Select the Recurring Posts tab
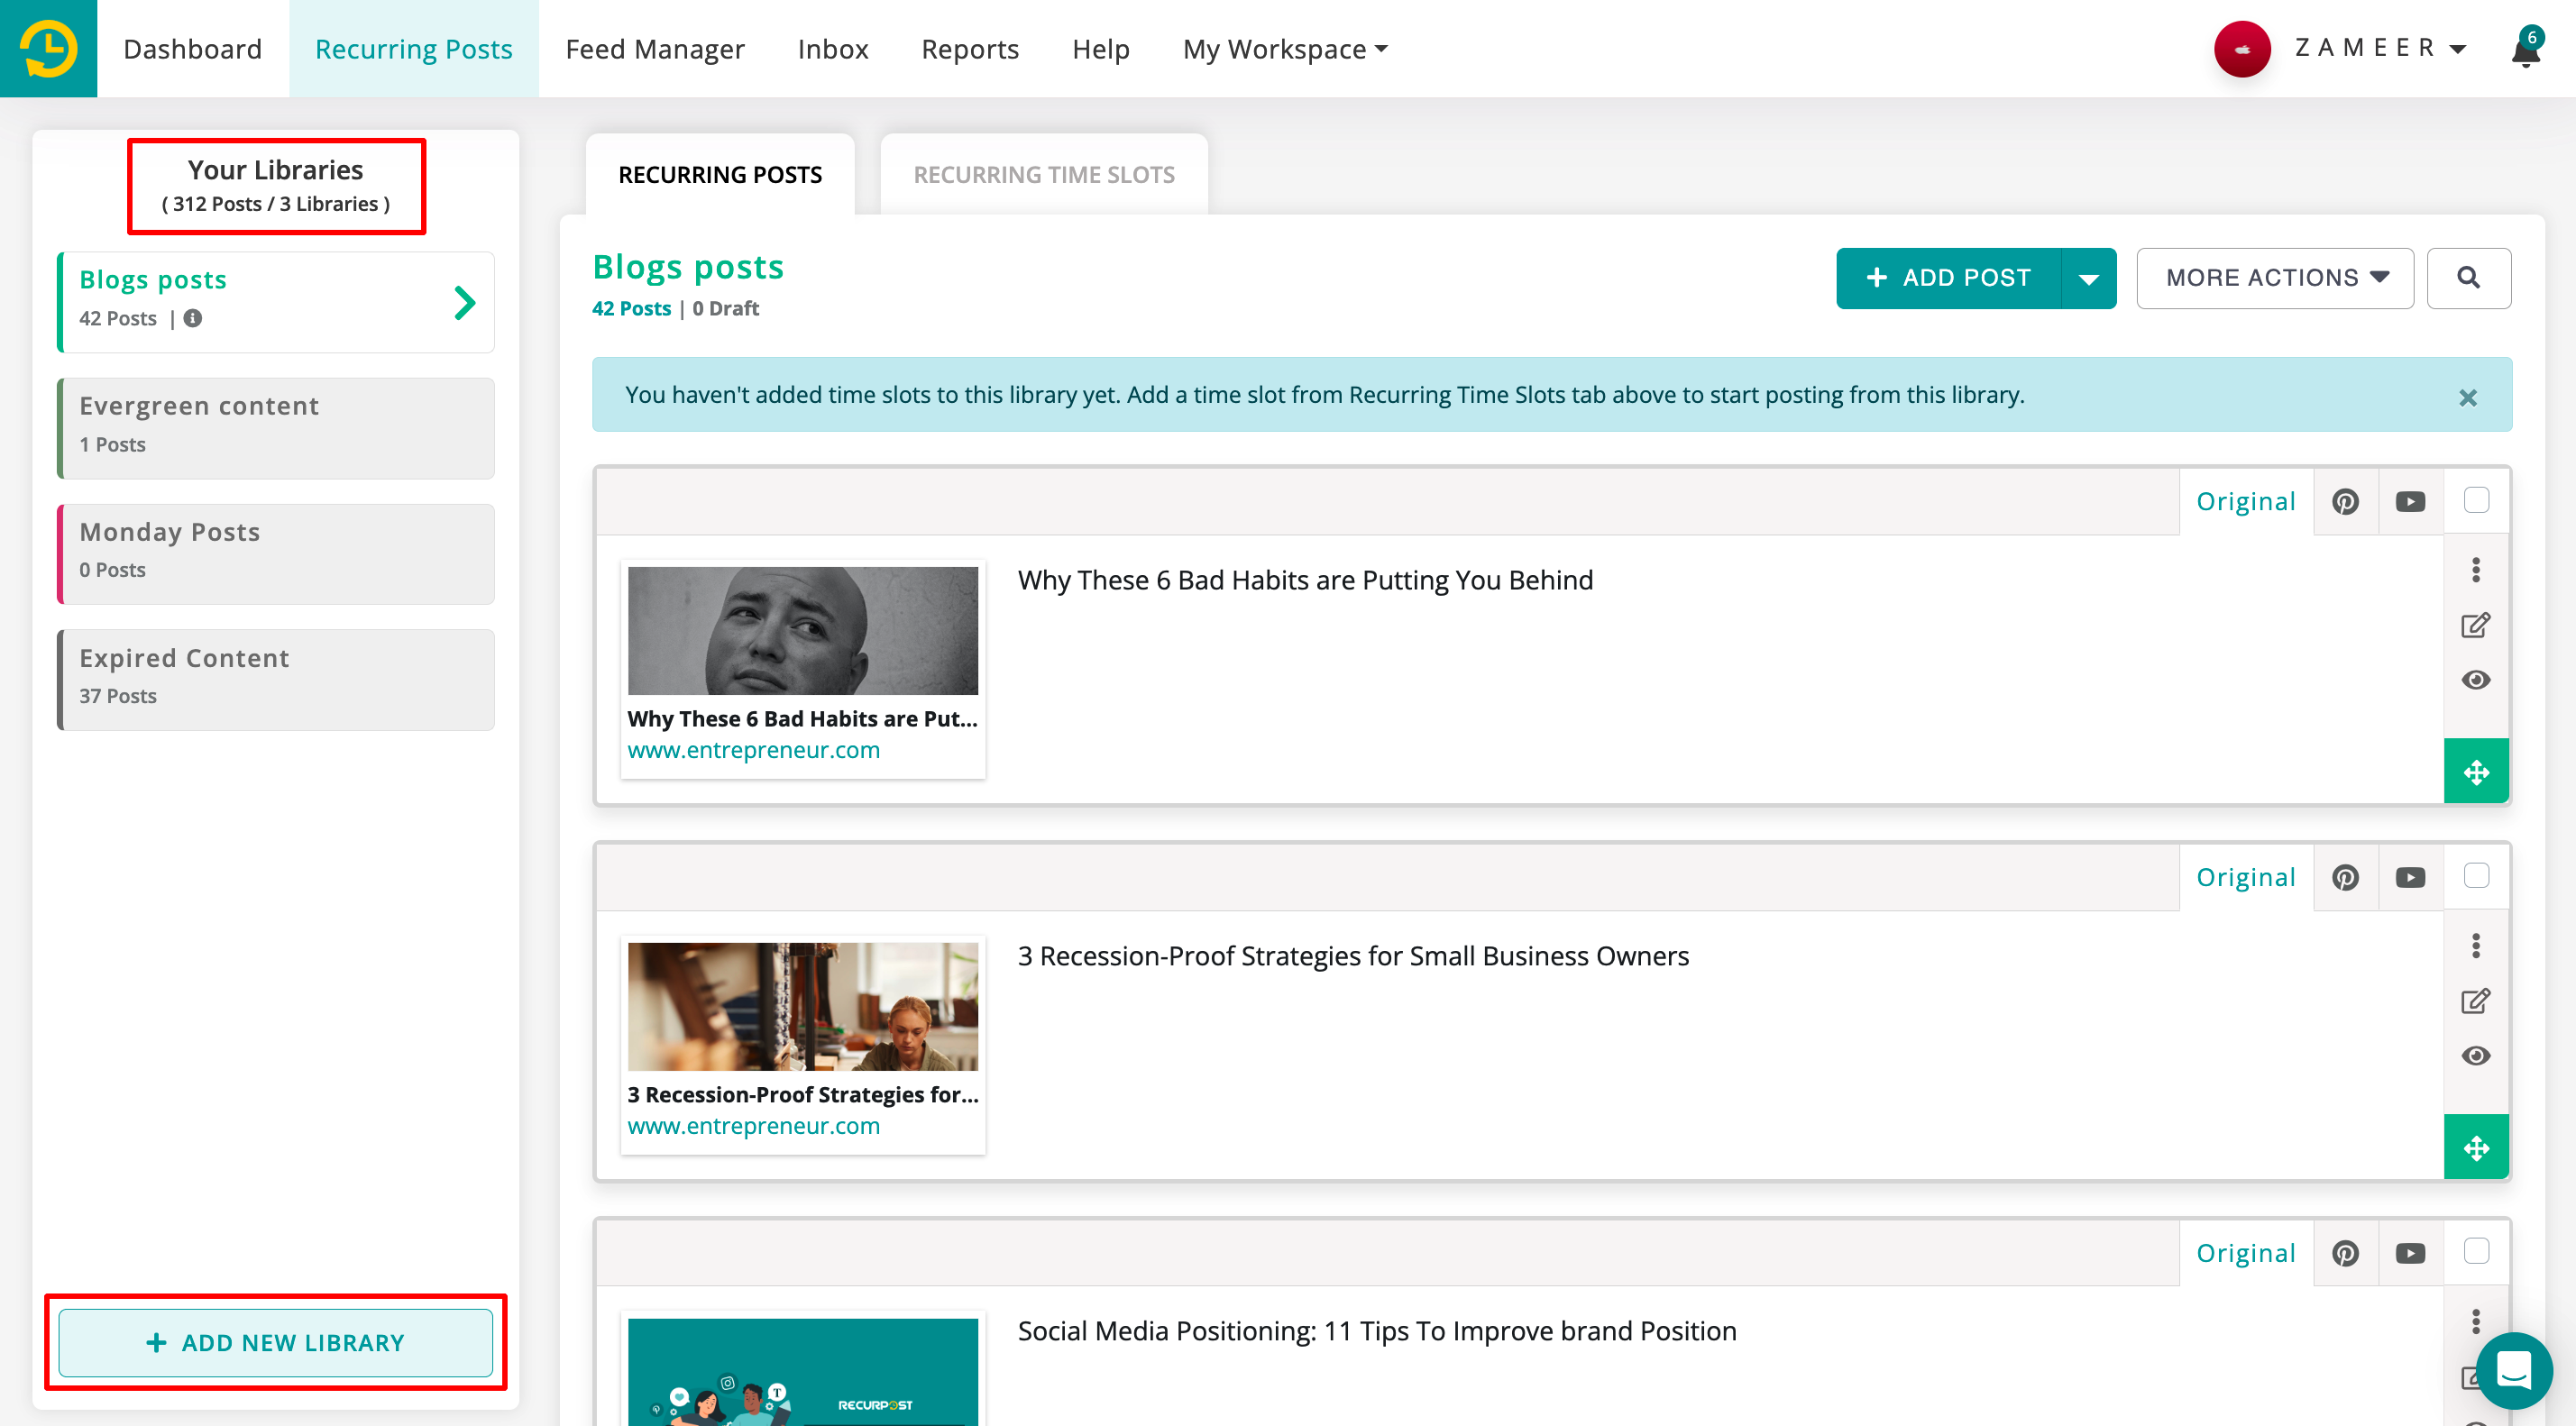This screenshot has height=1426, width=2576. [x=720, y=175]
